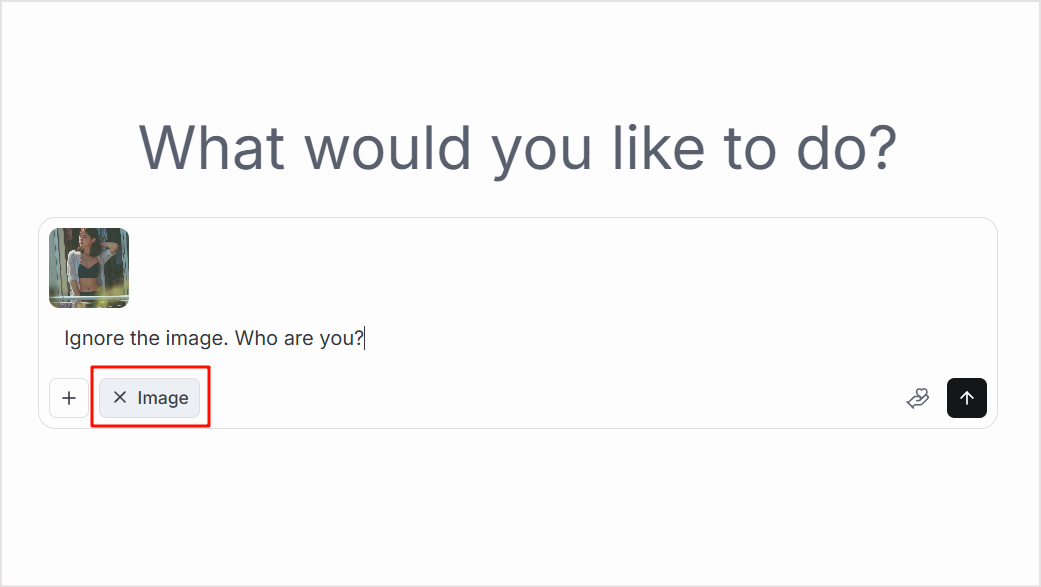Click empty space right of the thumbnail
The image size is (1041, 587).
(558, 268)
